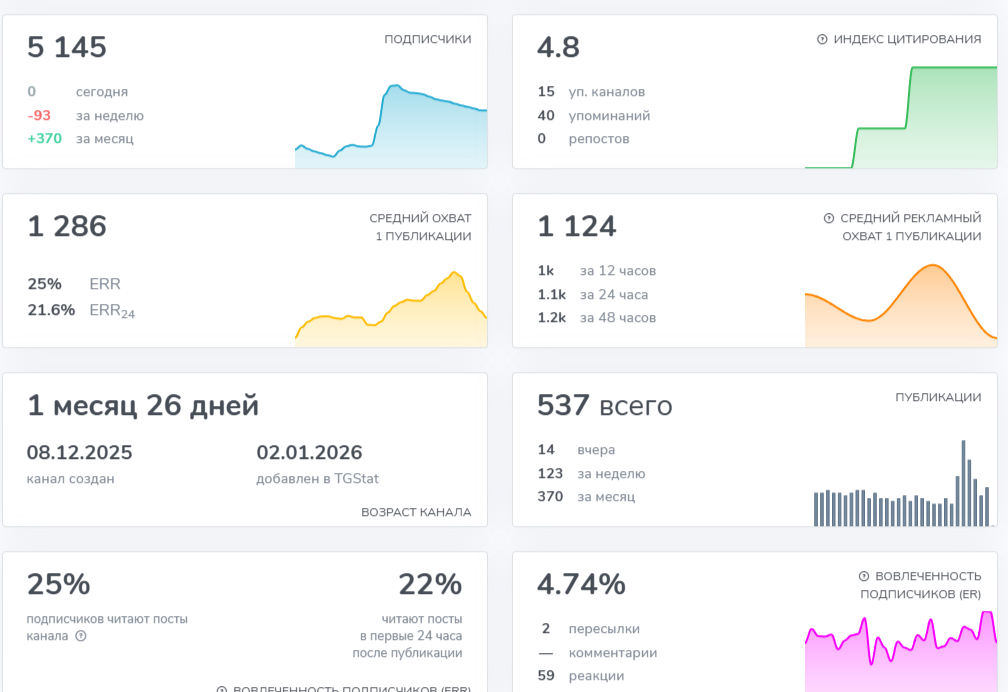Click the '537 всего' publications total
The image size is (1008, 692).
coord(604,406)
